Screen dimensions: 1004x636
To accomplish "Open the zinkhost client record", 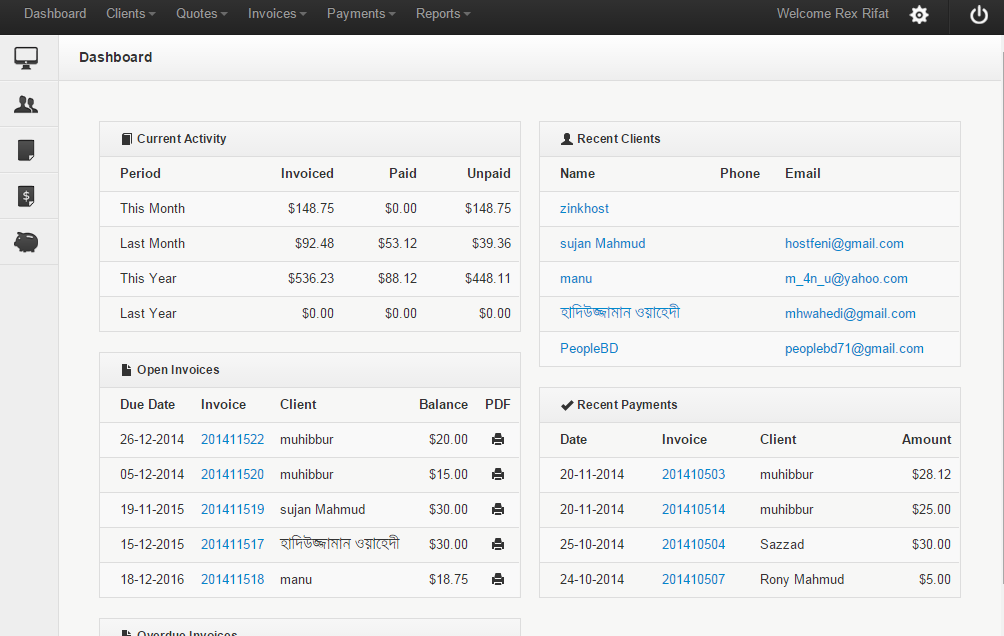I will [584, 208].
